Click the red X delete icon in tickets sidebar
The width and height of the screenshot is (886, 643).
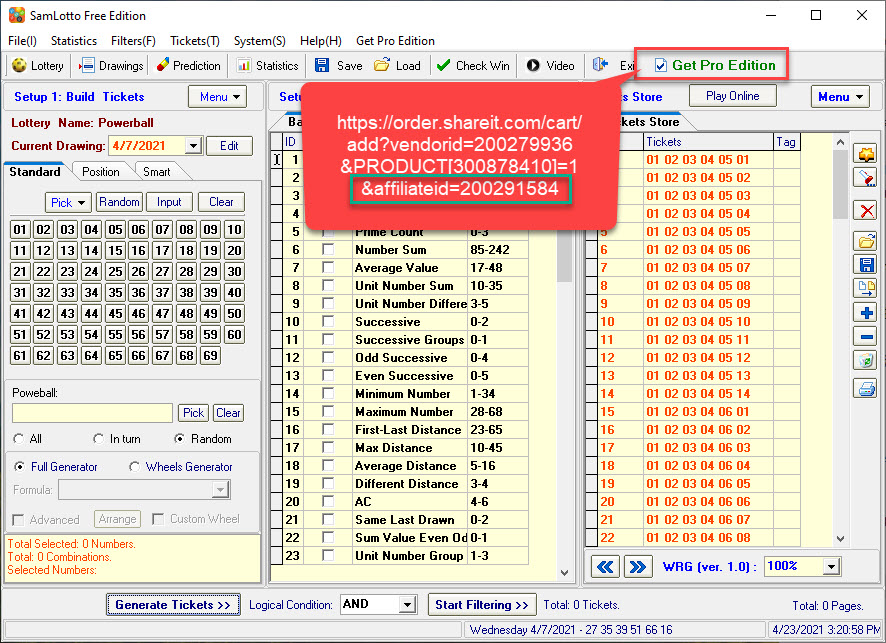click(867, 210)
